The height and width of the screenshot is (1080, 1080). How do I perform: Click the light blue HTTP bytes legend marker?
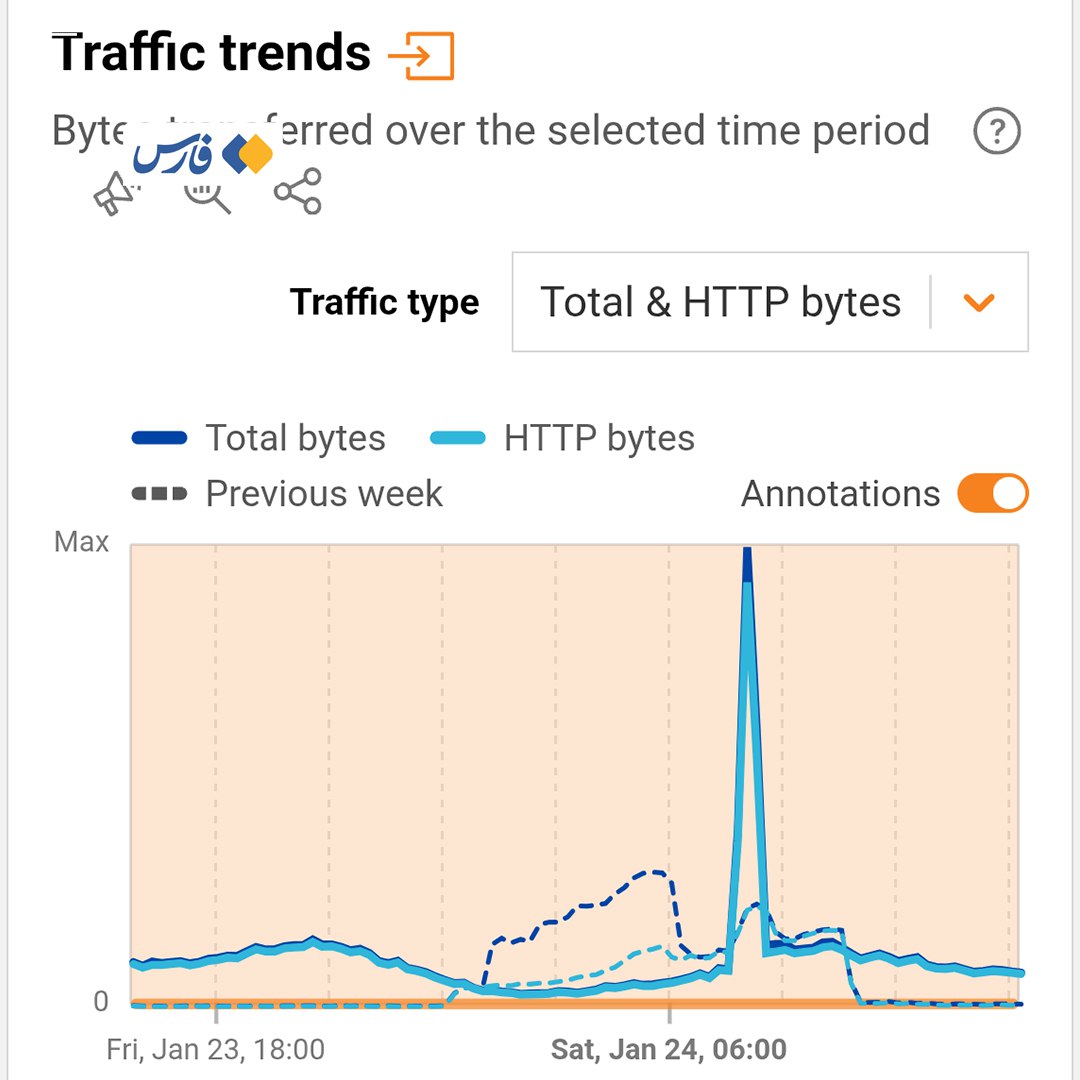coord(457,438)
